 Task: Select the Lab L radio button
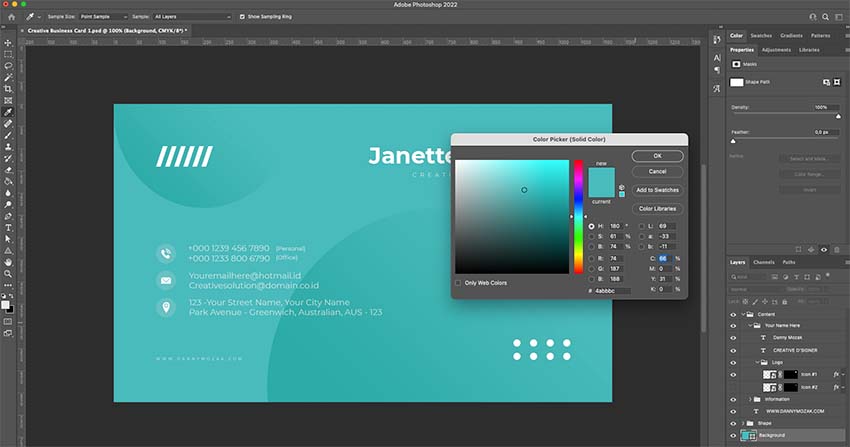(641, 226)
